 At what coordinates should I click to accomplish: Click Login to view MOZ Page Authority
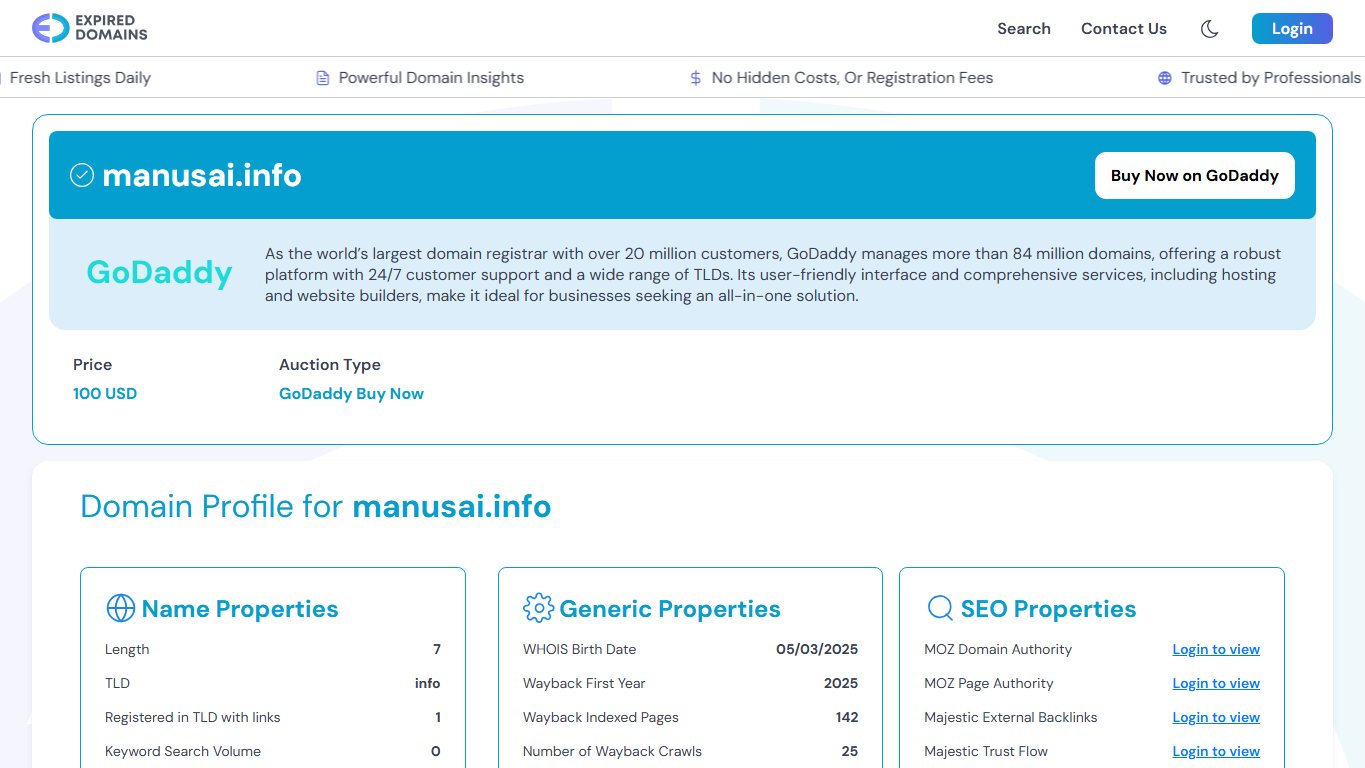1216,683
